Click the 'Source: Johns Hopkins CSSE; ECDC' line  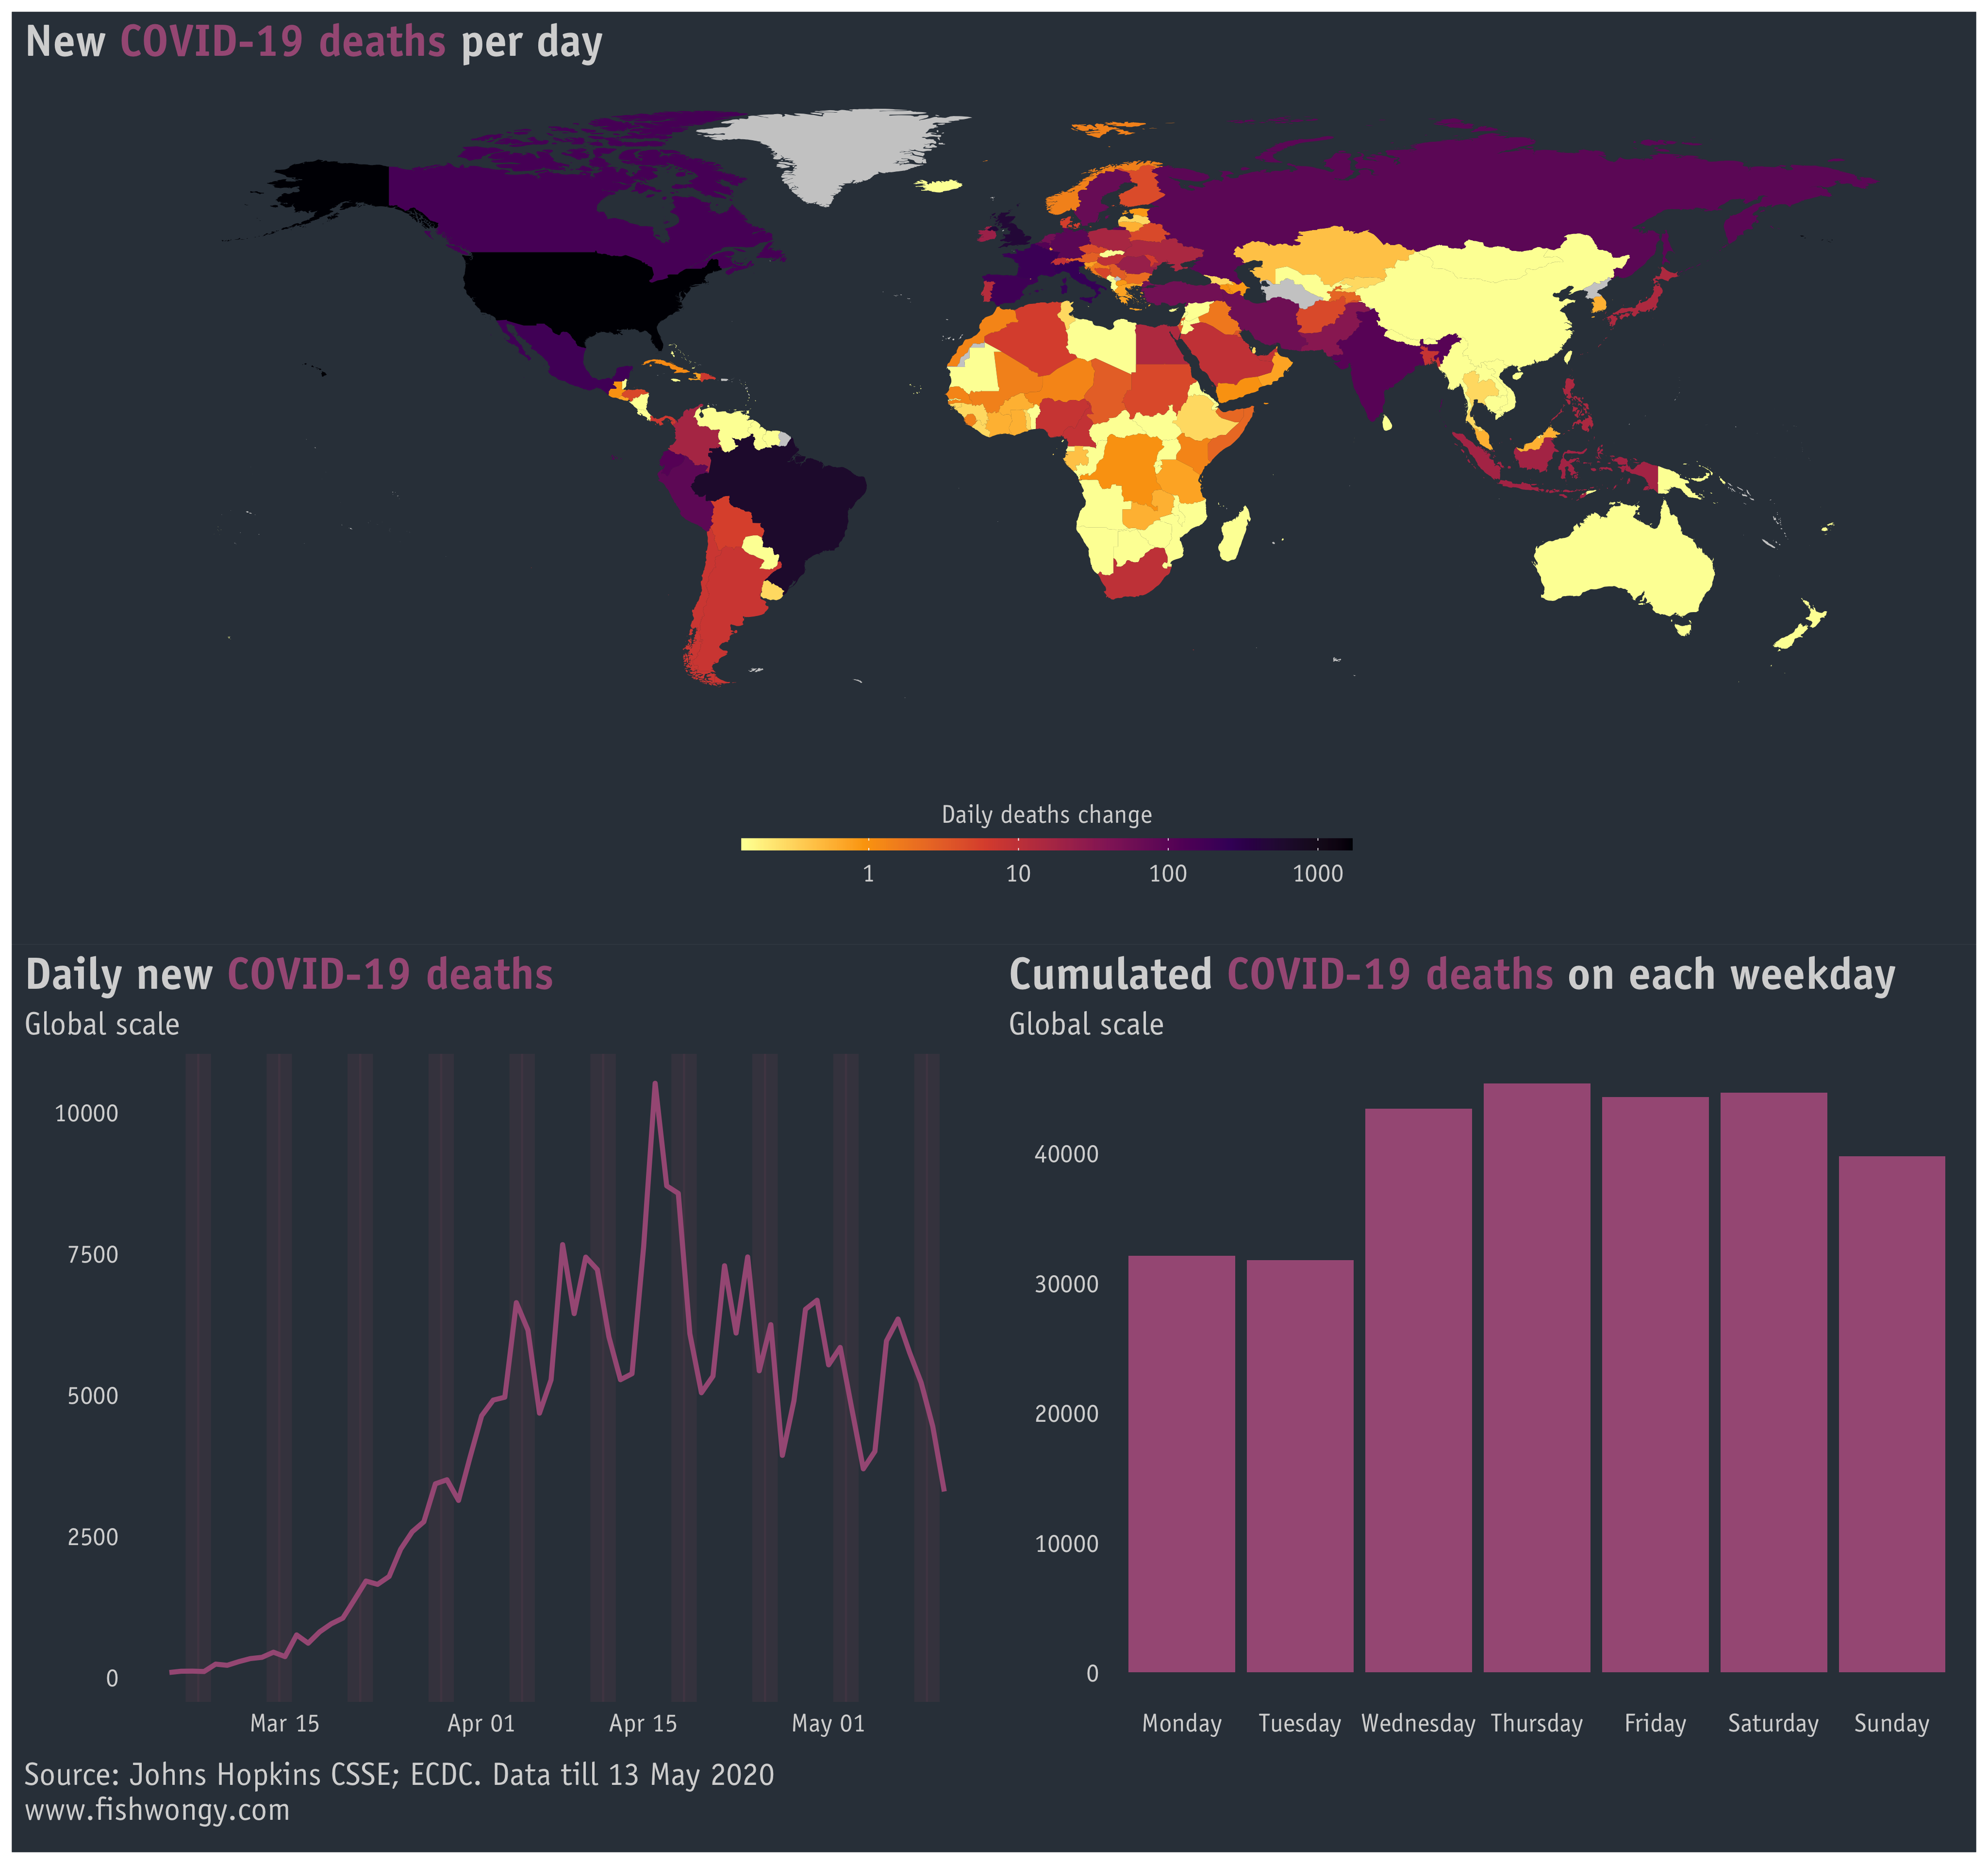tap(399, 1774)
